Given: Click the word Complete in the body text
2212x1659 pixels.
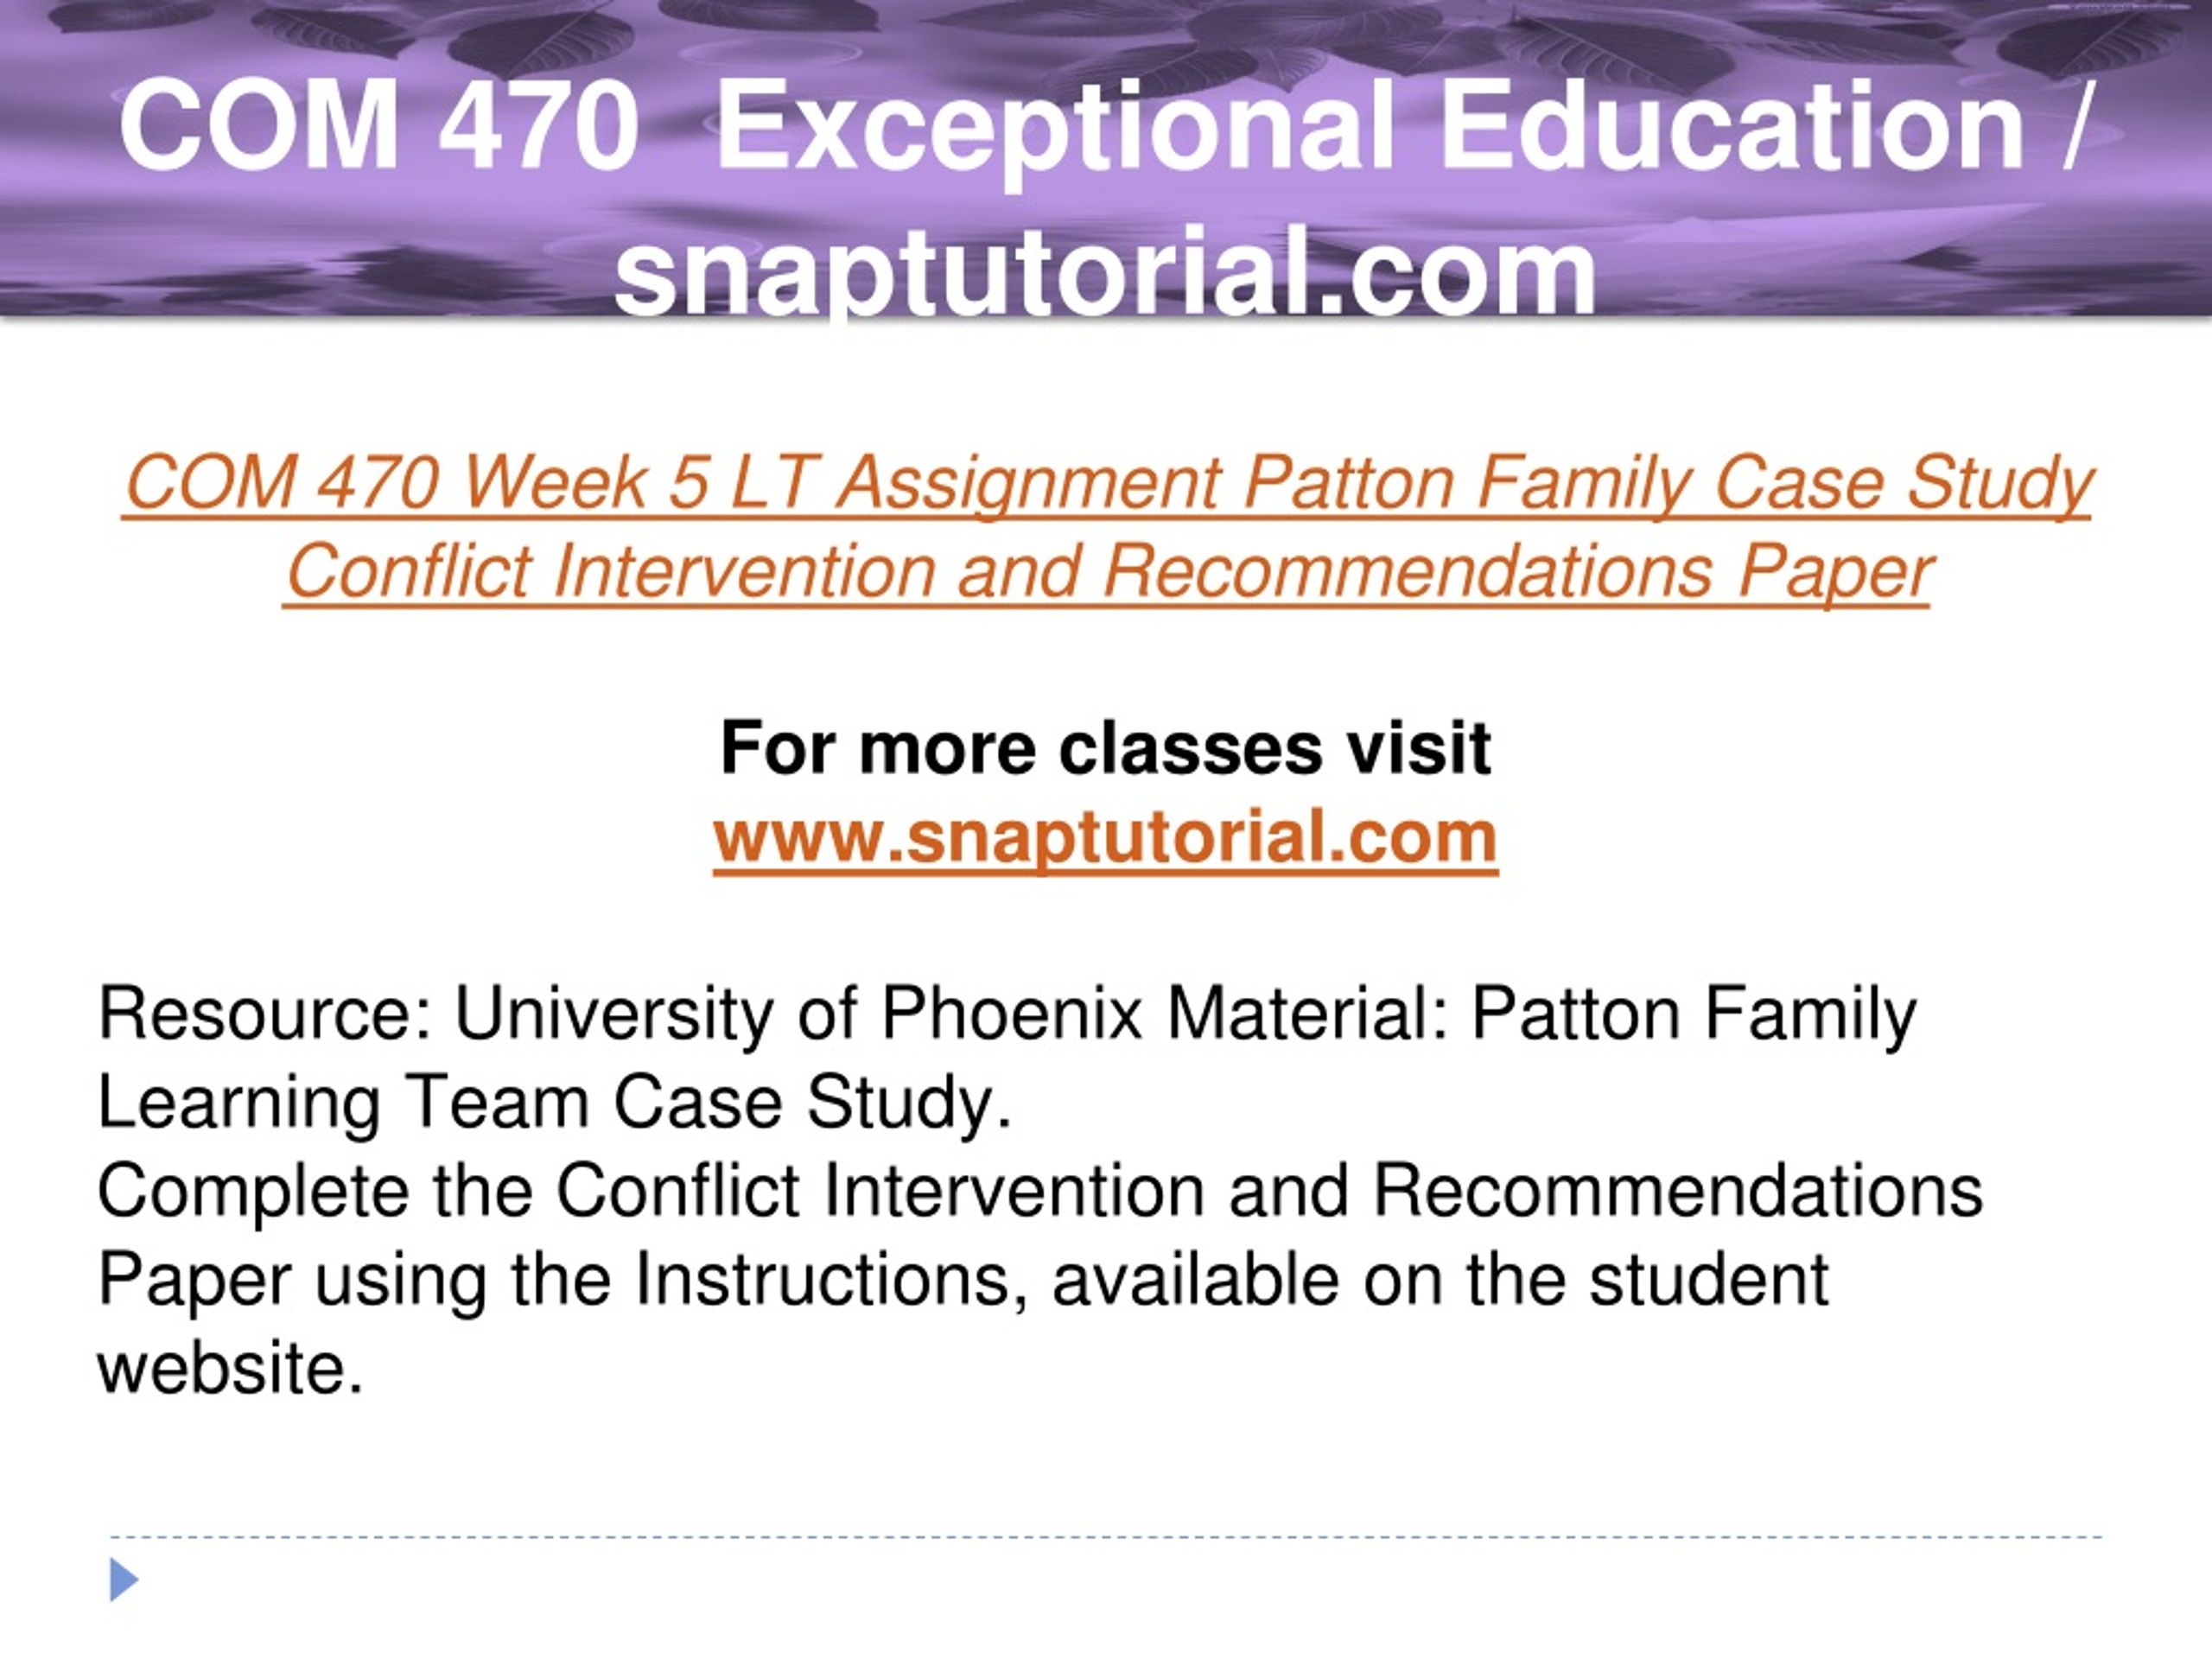Looking at the screenshot, I should (x=253, y=1192).
